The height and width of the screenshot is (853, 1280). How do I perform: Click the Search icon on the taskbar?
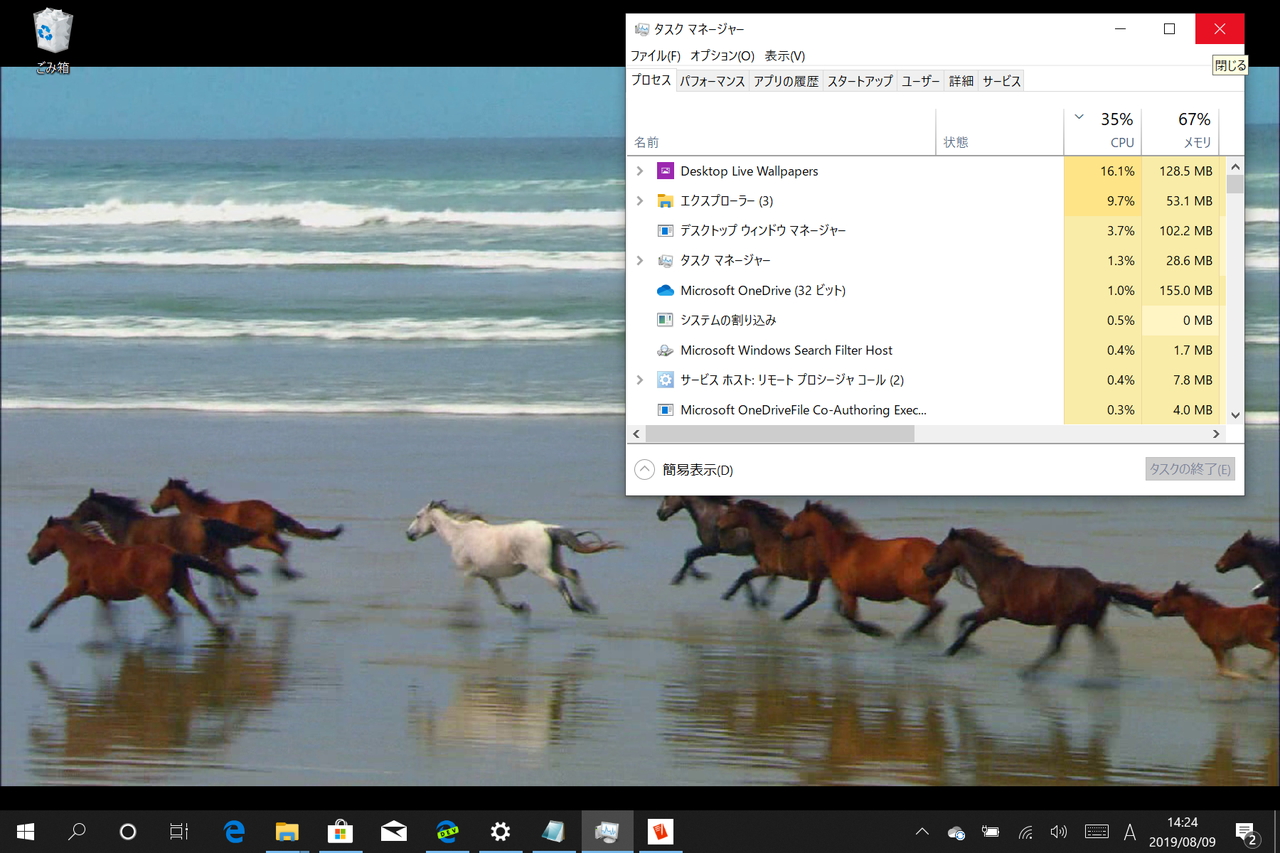(77, 831)
